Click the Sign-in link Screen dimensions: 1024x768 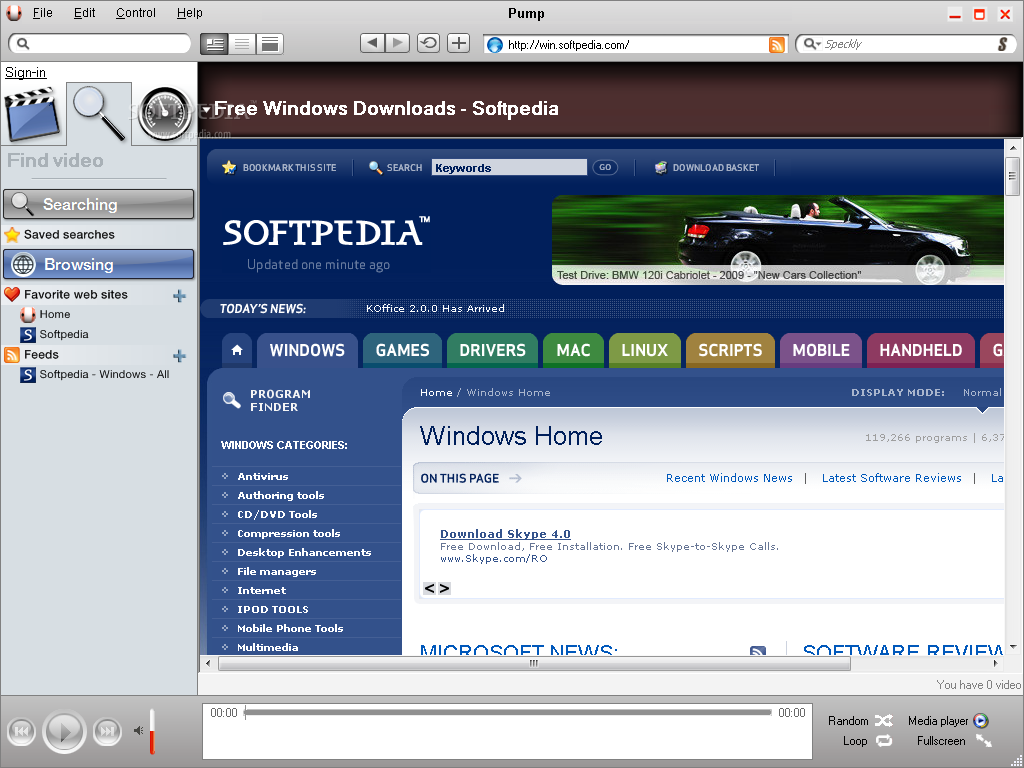pyautogui.click(x=25, y=72)
